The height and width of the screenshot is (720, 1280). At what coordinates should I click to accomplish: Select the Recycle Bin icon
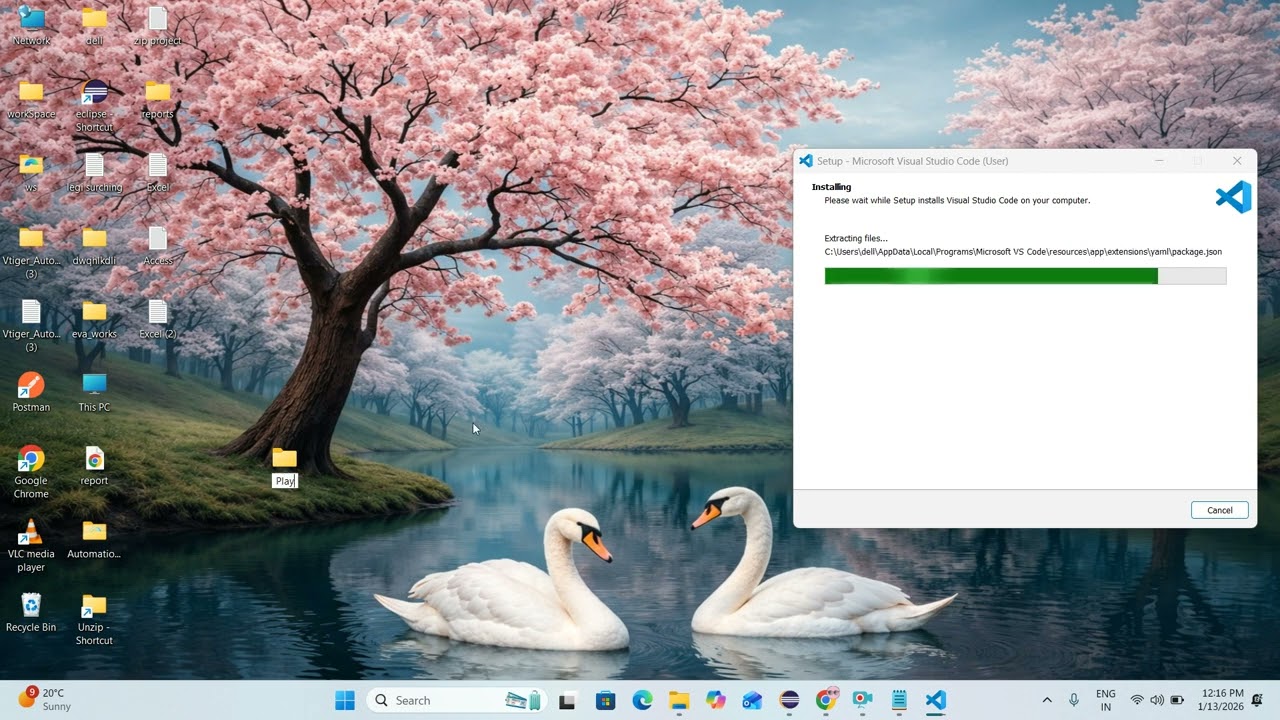pyautogui.click(x=31, y=612)
